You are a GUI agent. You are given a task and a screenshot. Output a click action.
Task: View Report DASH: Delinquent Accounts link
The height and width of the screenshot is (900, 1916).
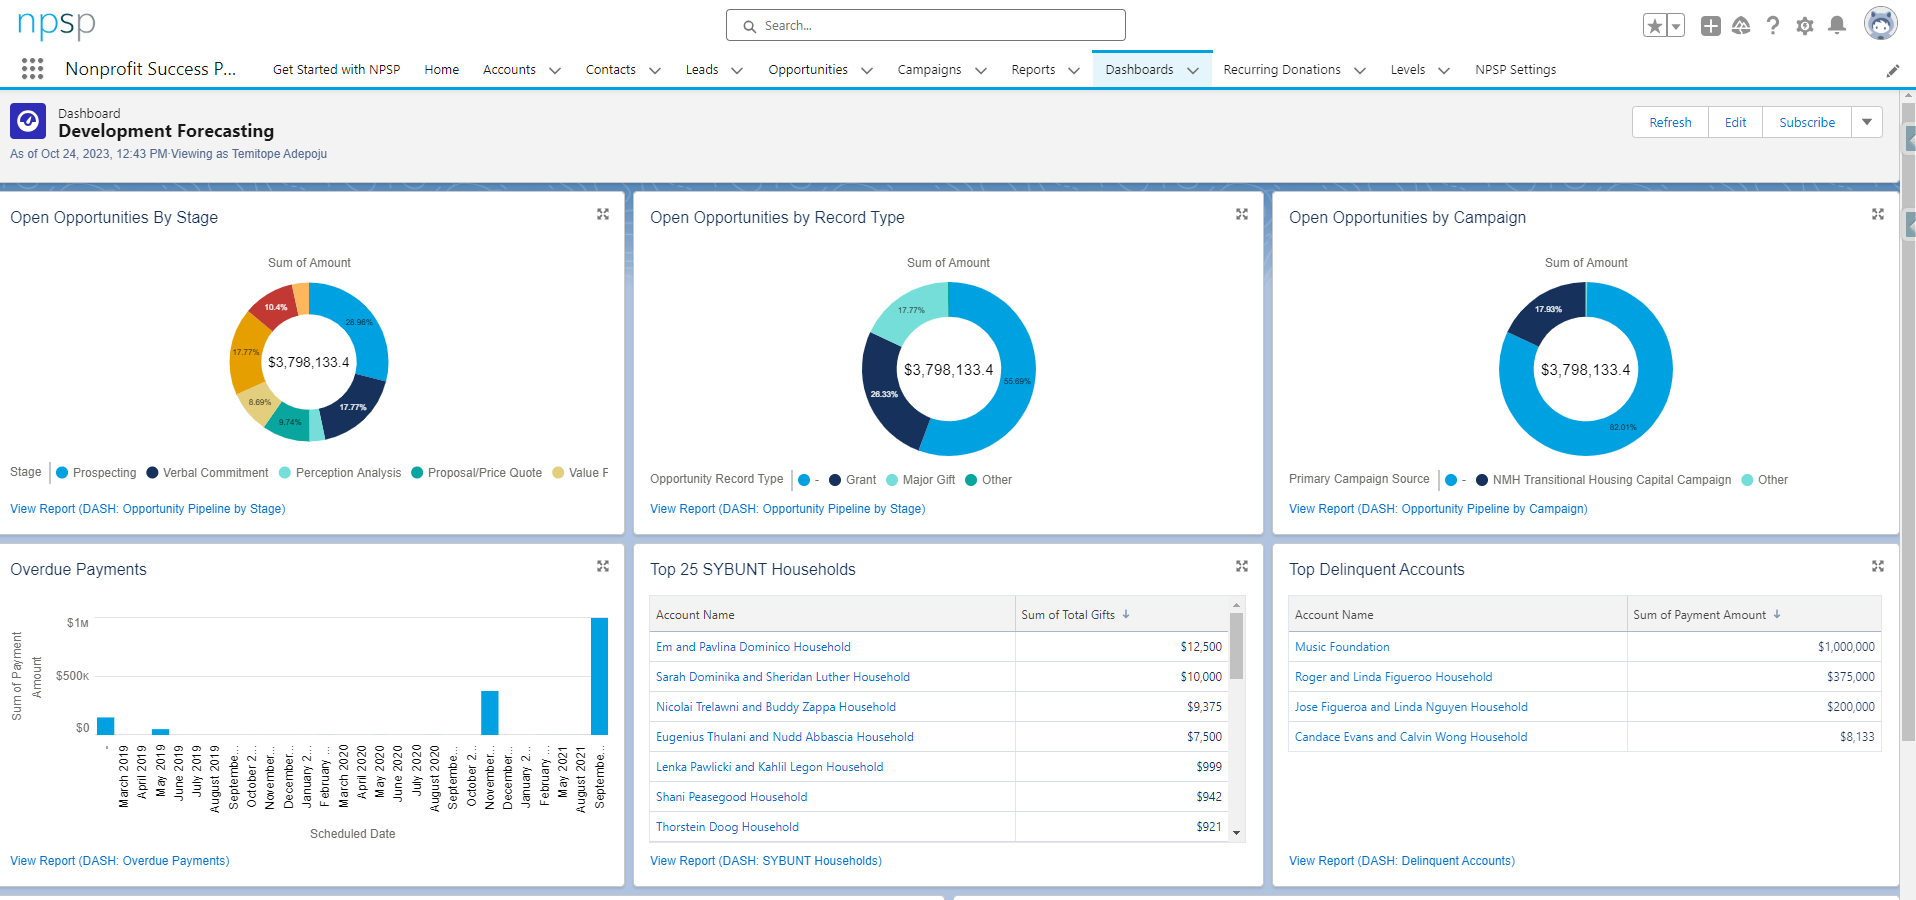[1402, 861]
